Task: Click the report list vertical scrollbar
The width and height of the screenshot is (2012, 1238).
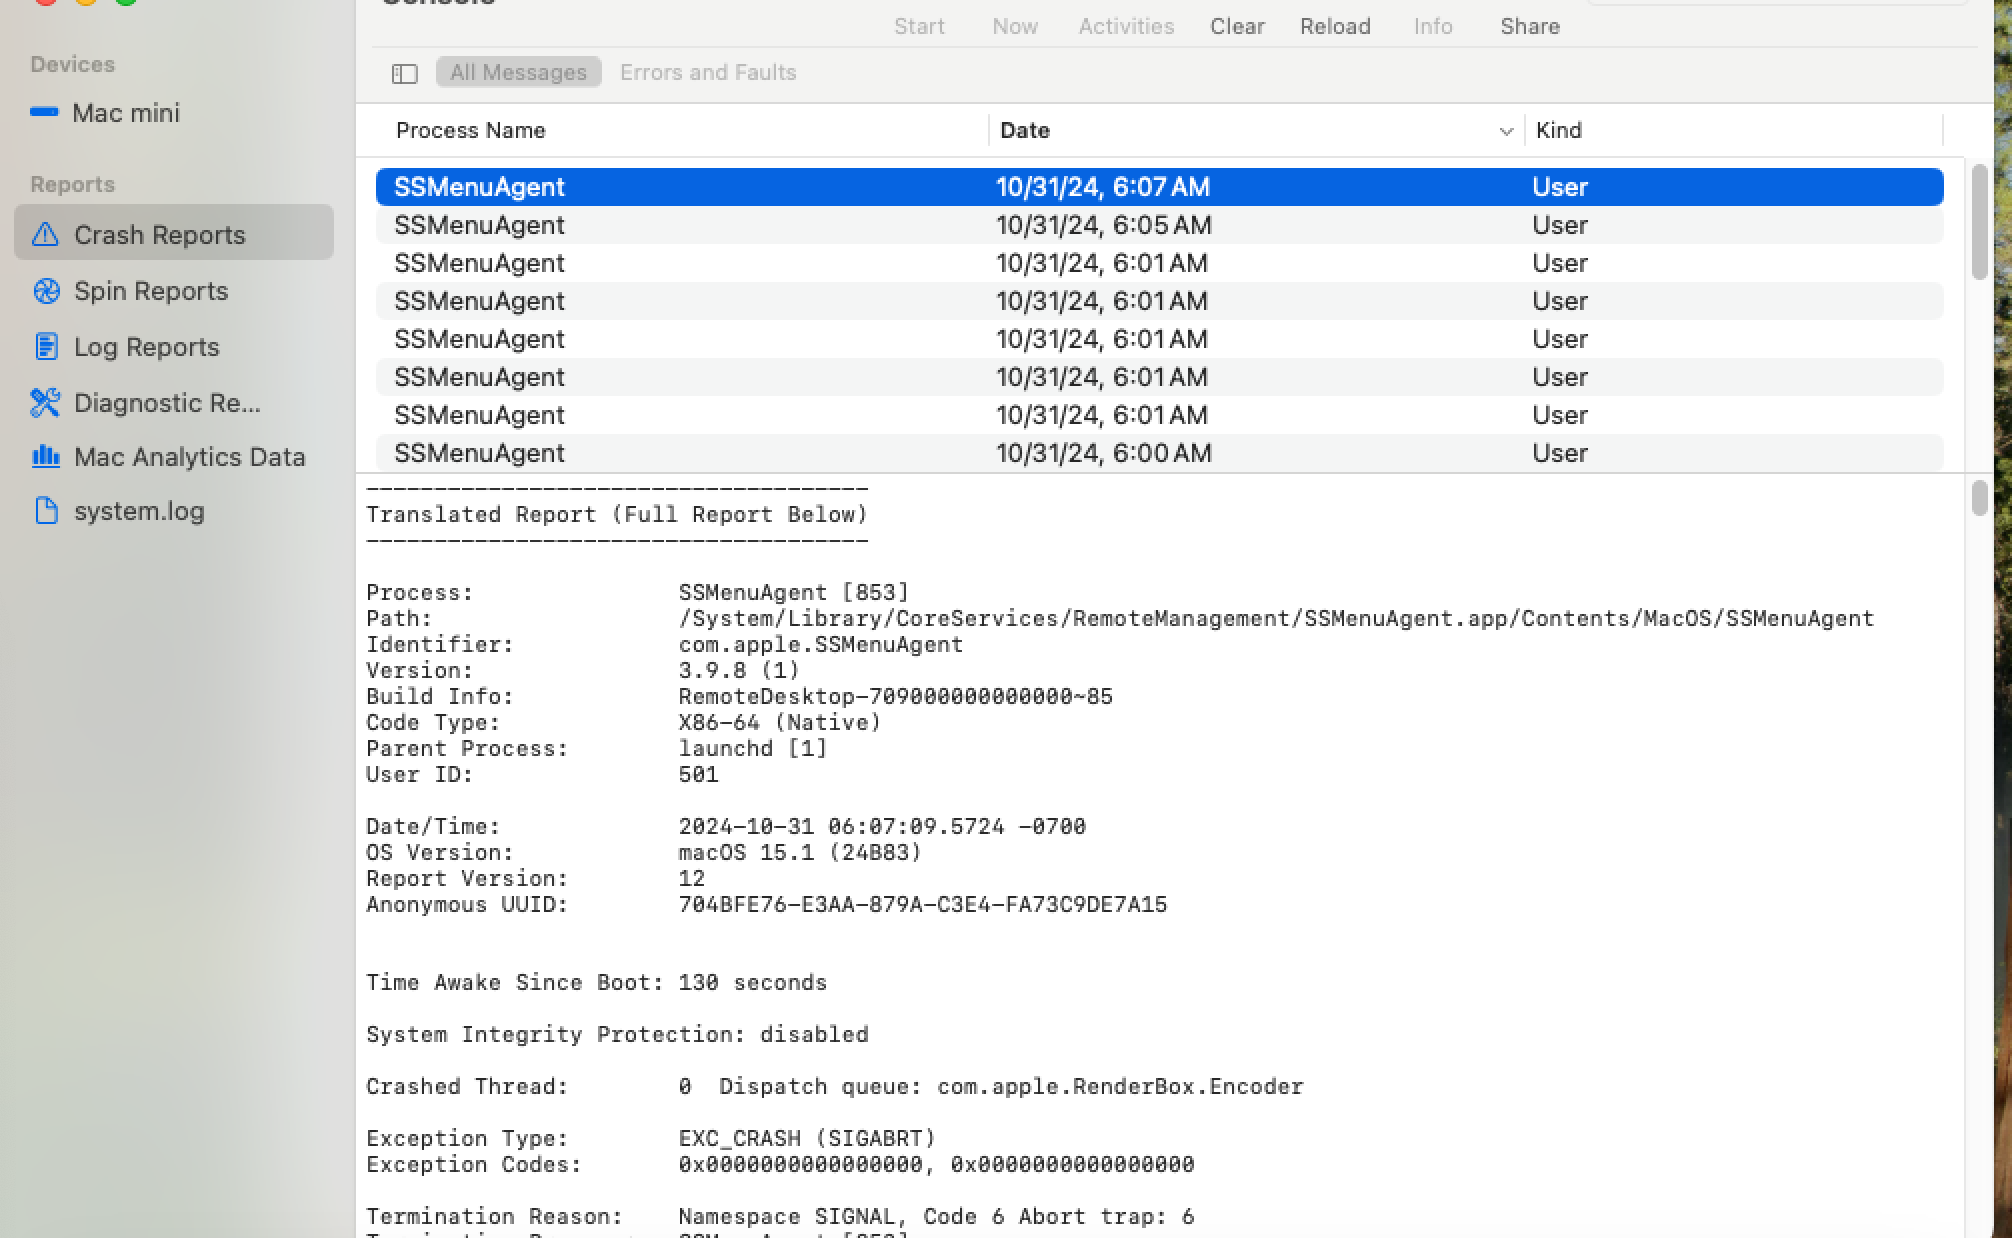Action: point(1979,222)
